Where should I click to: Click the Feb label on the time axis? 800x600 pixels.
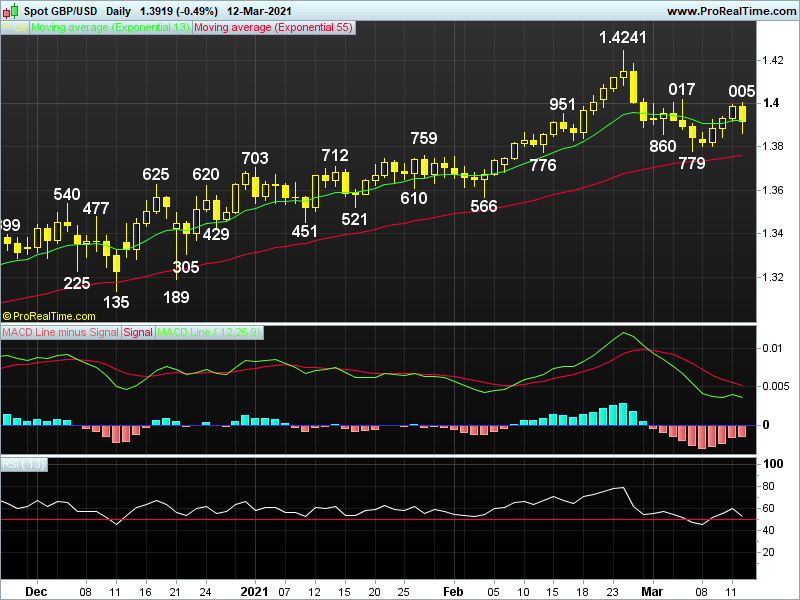453,591
